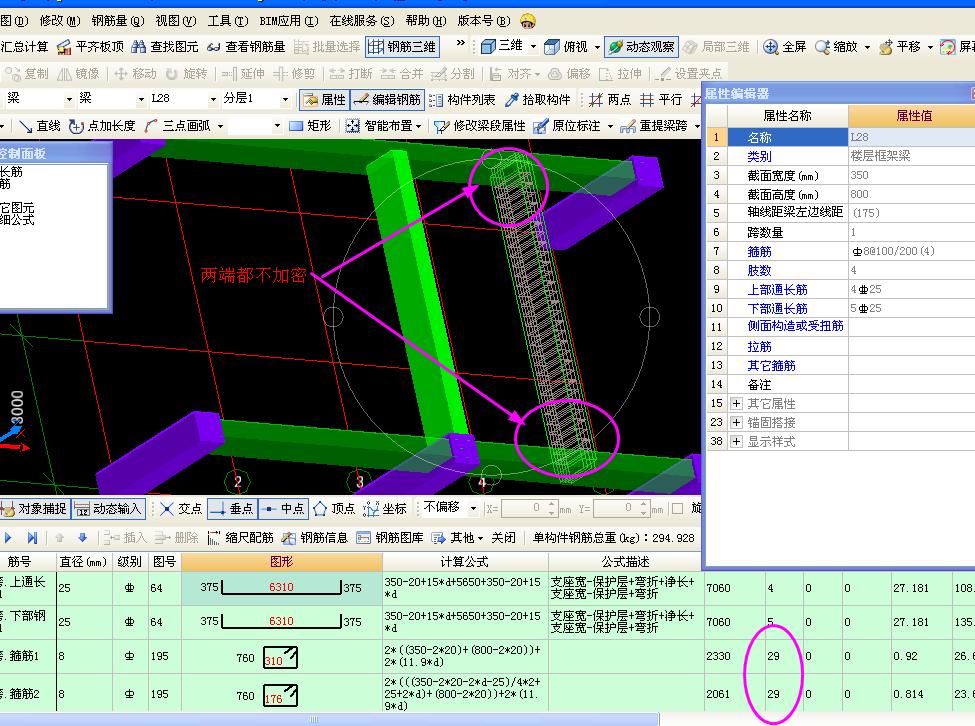
Task: Click 两点 axis tool
Action: (x=610, y=99)
